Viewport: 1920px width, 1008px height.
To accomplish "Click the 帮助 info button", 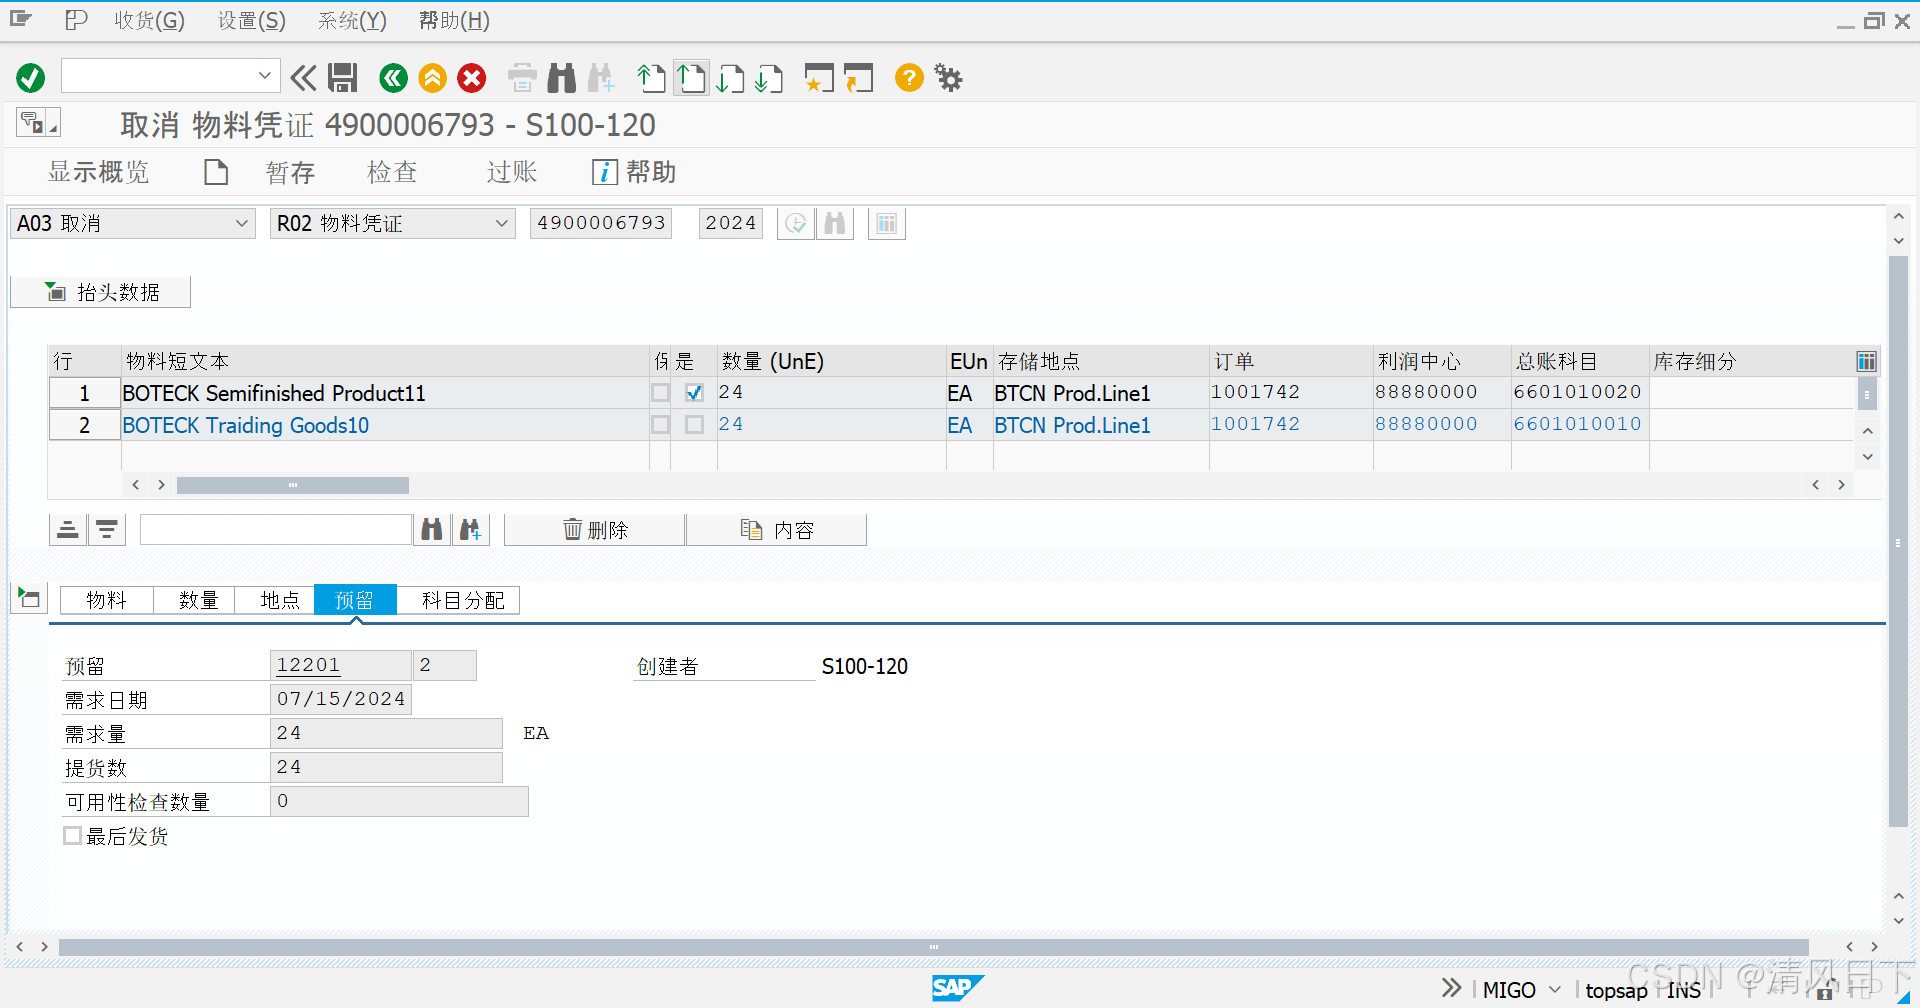I will [634, 172].
